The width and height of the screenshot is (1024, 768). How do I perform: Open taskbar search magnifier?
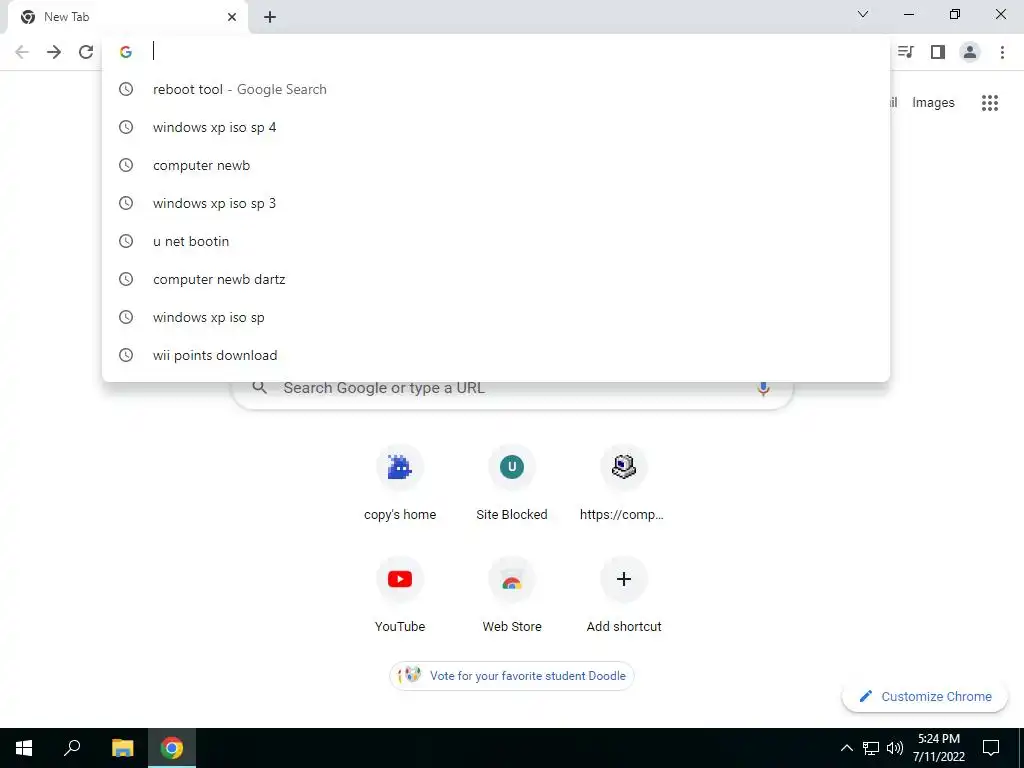coord(72,748)
